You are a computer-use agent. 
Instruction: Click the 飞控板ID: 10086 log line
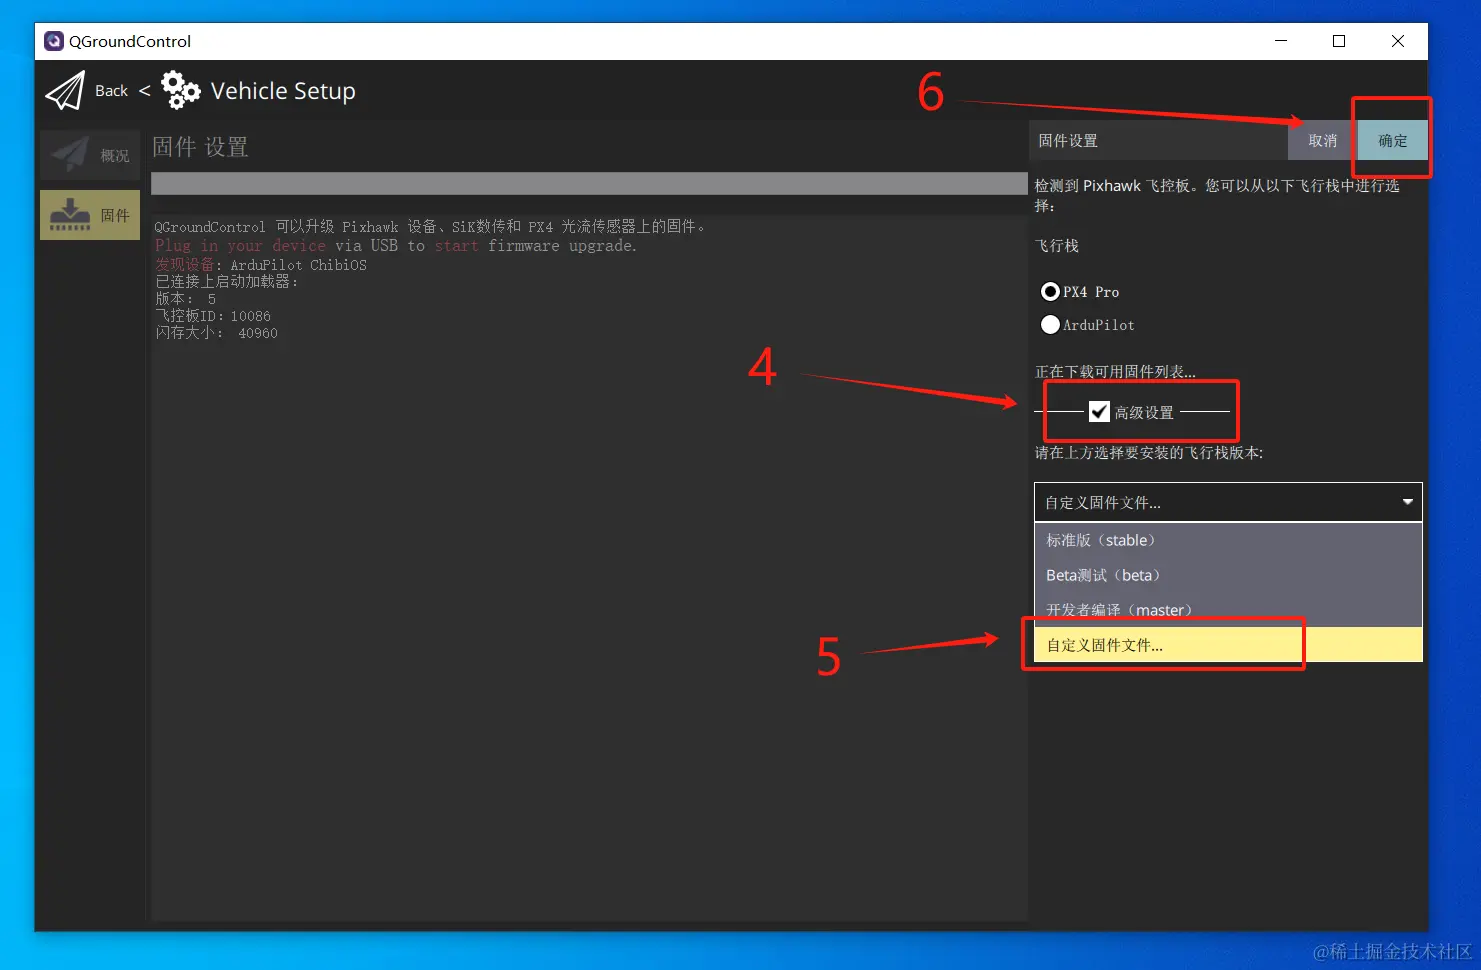[213, 316]
